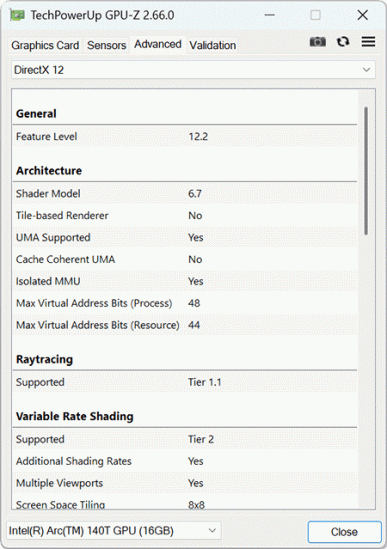Click the screenshot camera icon
The image size is (387, 549).
318,42
